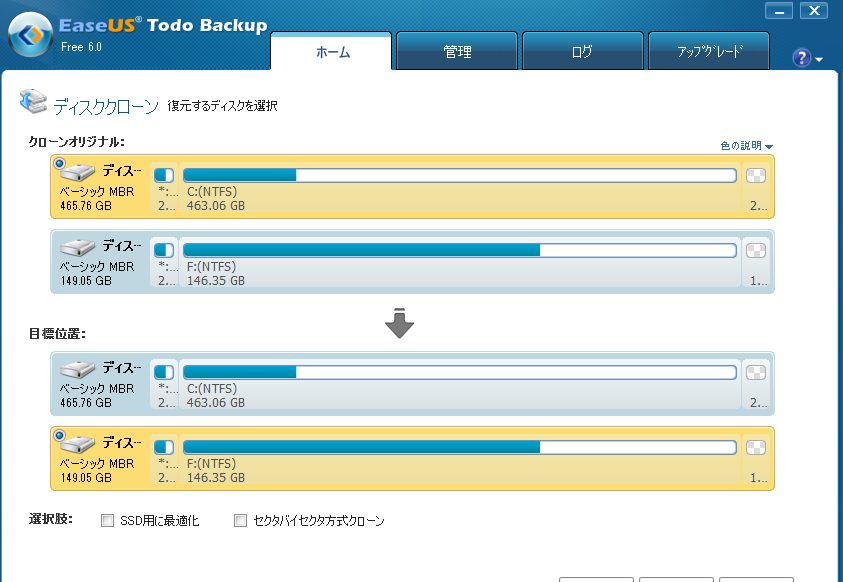Click the 146.35 GB text in source list
The image size is (843, 582).
point(216,281)
